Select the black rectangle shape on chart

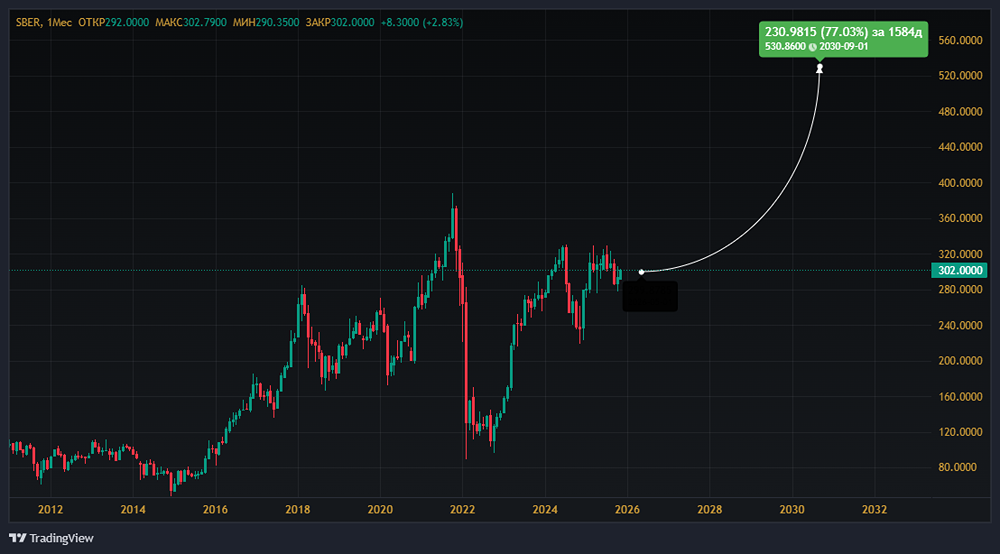(x=650, y=295)
